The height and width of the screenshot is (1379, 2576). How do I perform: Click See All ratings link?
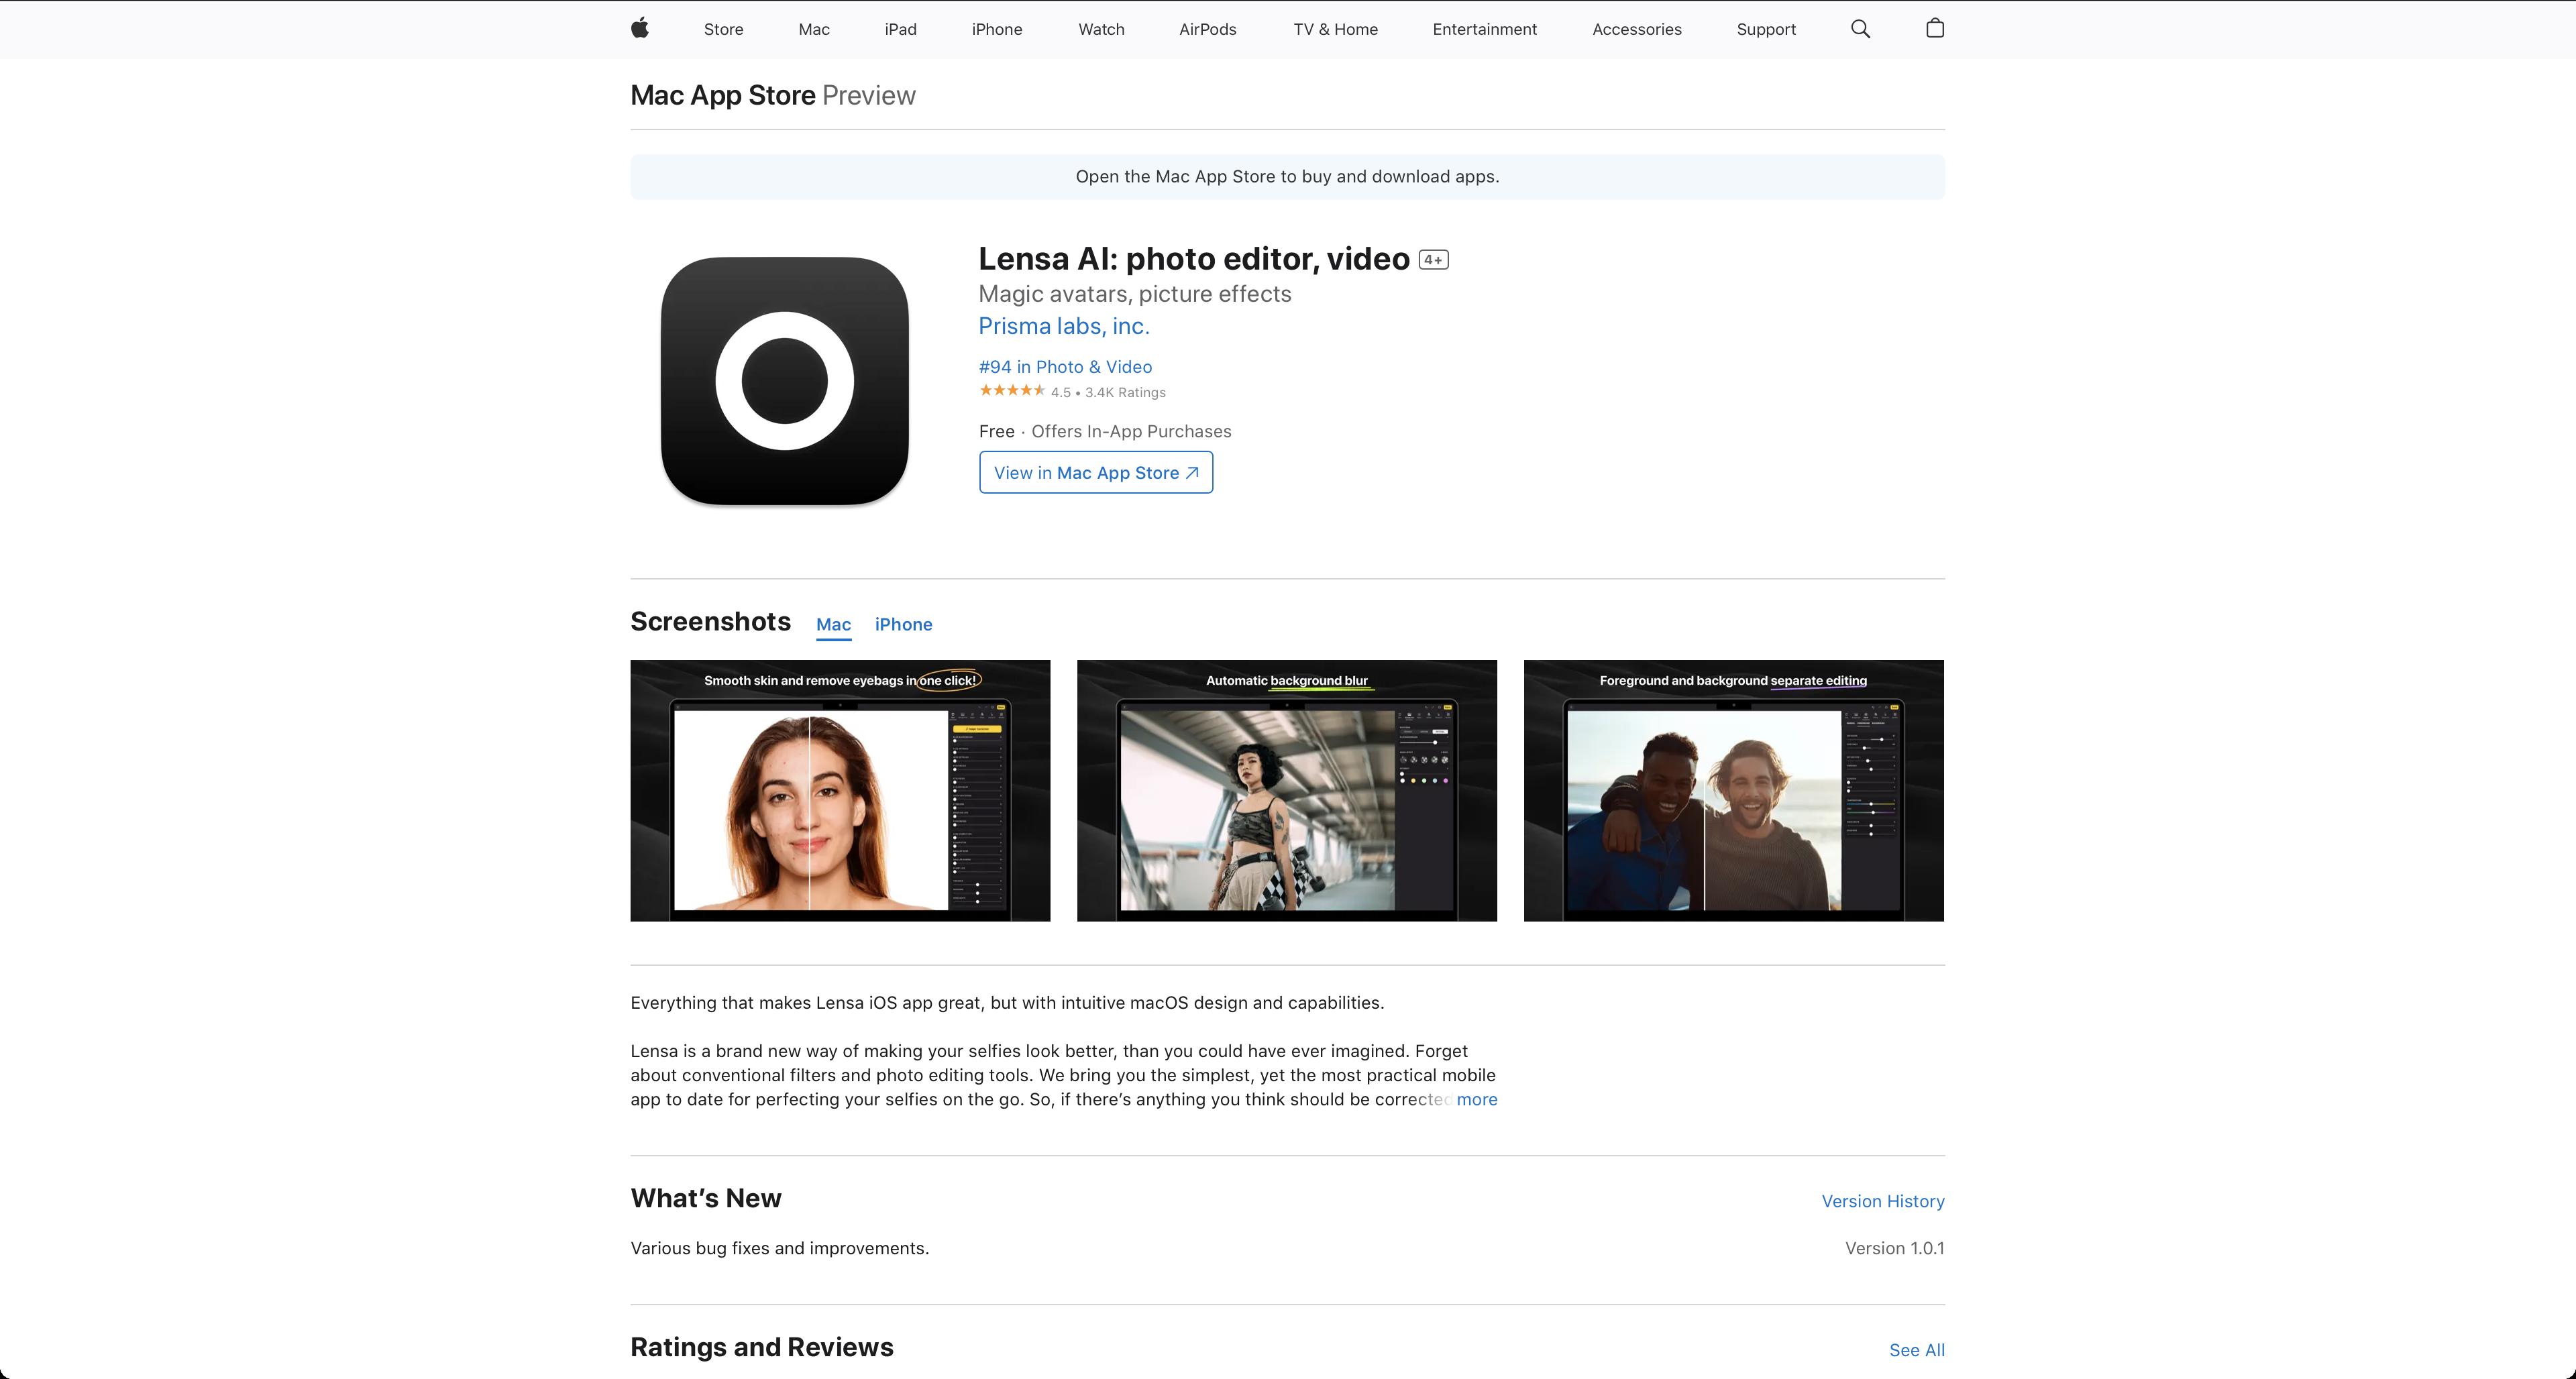point(1916,1350)
